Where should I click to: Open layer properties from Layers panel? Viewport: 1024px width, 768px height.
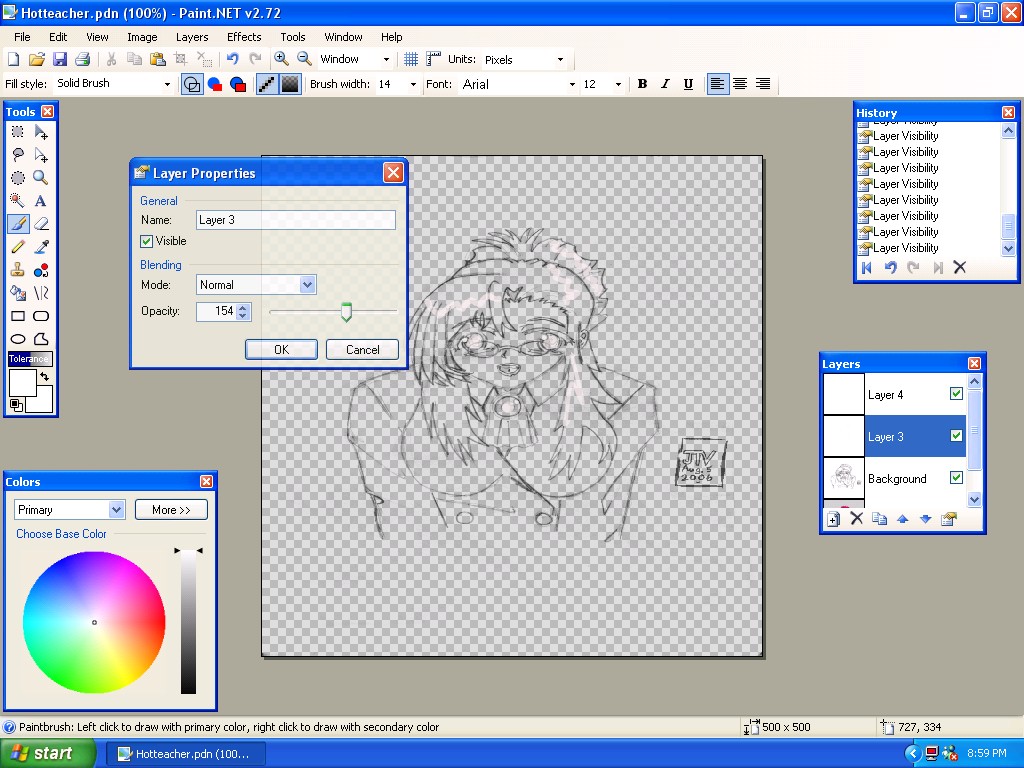pos(949,519)
